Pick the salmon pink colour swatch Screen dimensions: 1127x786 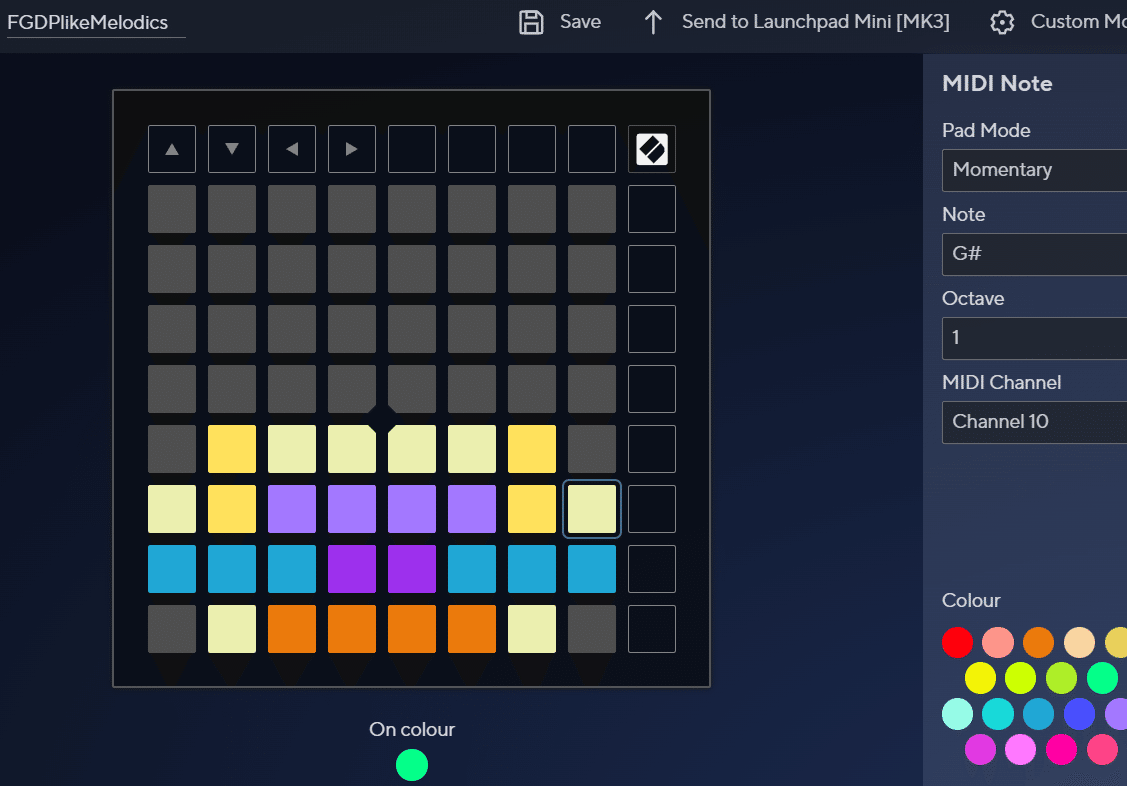coord(998,642)
